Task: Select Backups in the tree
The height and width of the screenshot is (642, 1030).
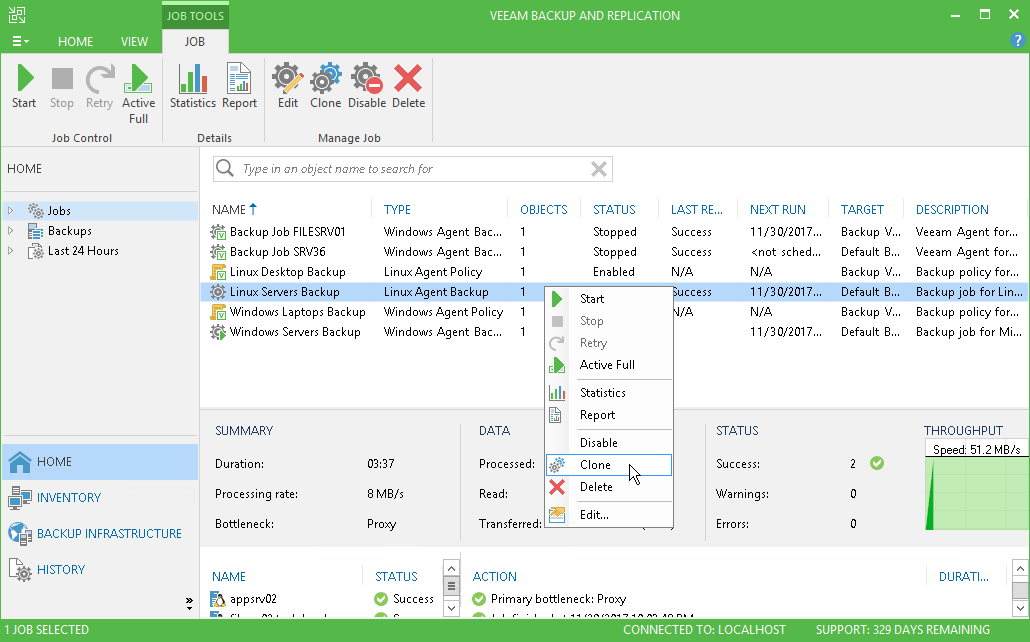Action: [70, 231]
